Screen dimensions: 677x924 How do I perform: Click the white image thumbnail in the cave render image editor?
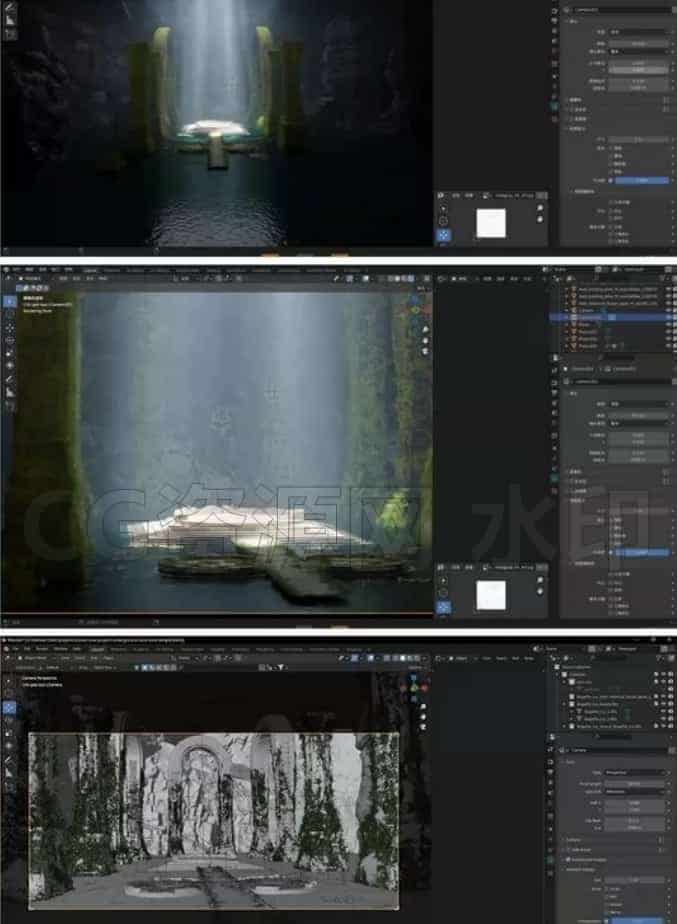point(491,223)
